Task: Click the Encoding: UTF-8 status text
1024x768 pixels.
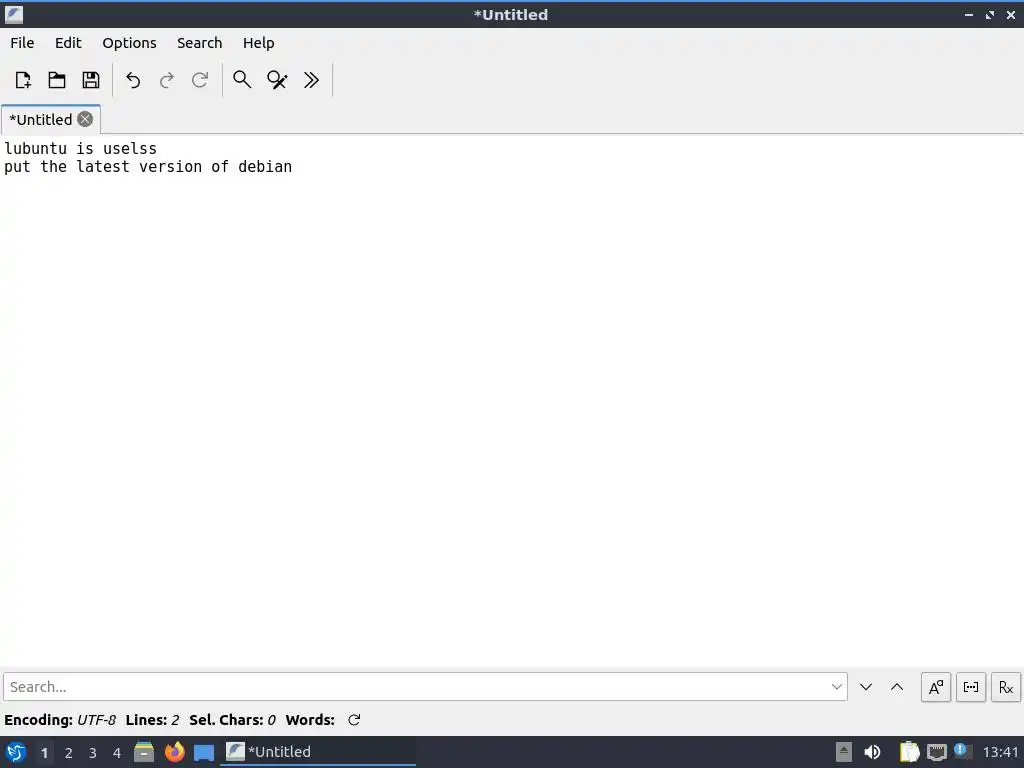Action: (60, 720)
